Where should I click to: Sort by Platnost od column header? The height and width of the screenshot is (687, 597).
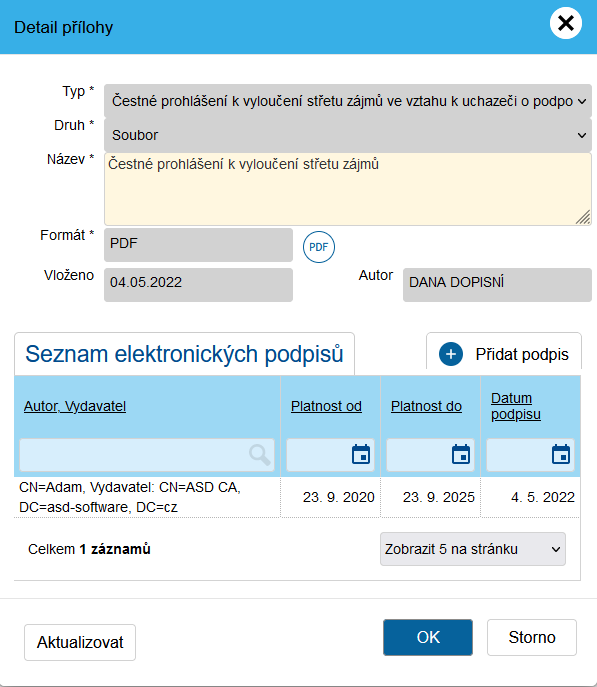click(x=326, y=406)
